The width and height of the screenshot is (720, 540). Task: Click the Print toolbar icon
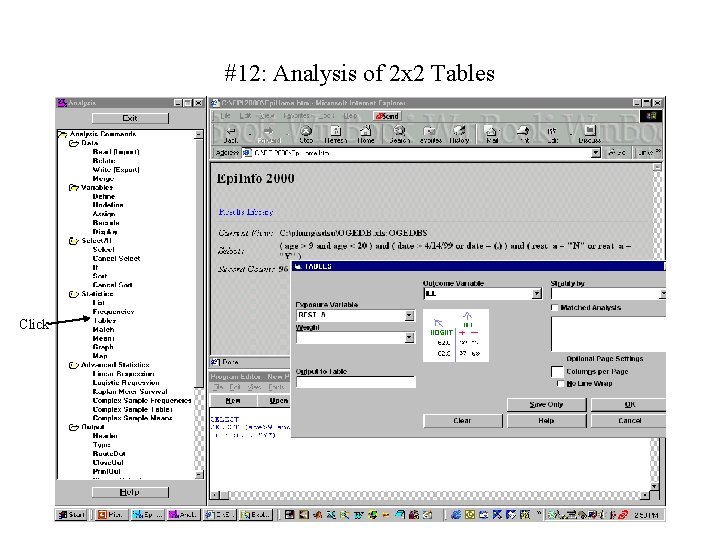tap(523, 135)
